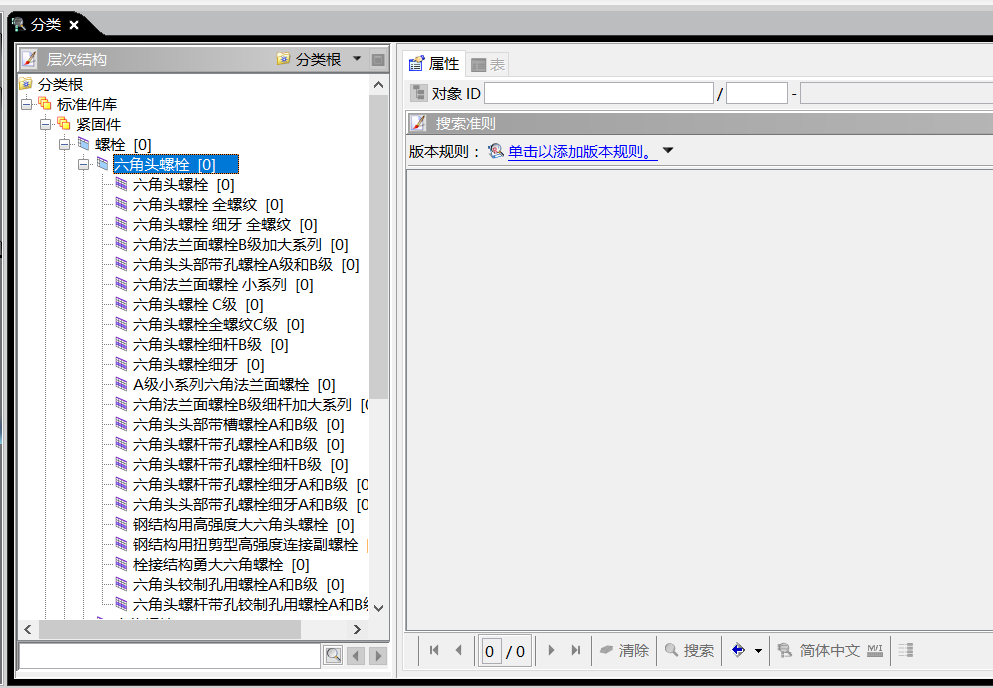Close the 分类 tab
Image resolution: width=993 pixels, height=688 pixels.
(x=74, y=25)
